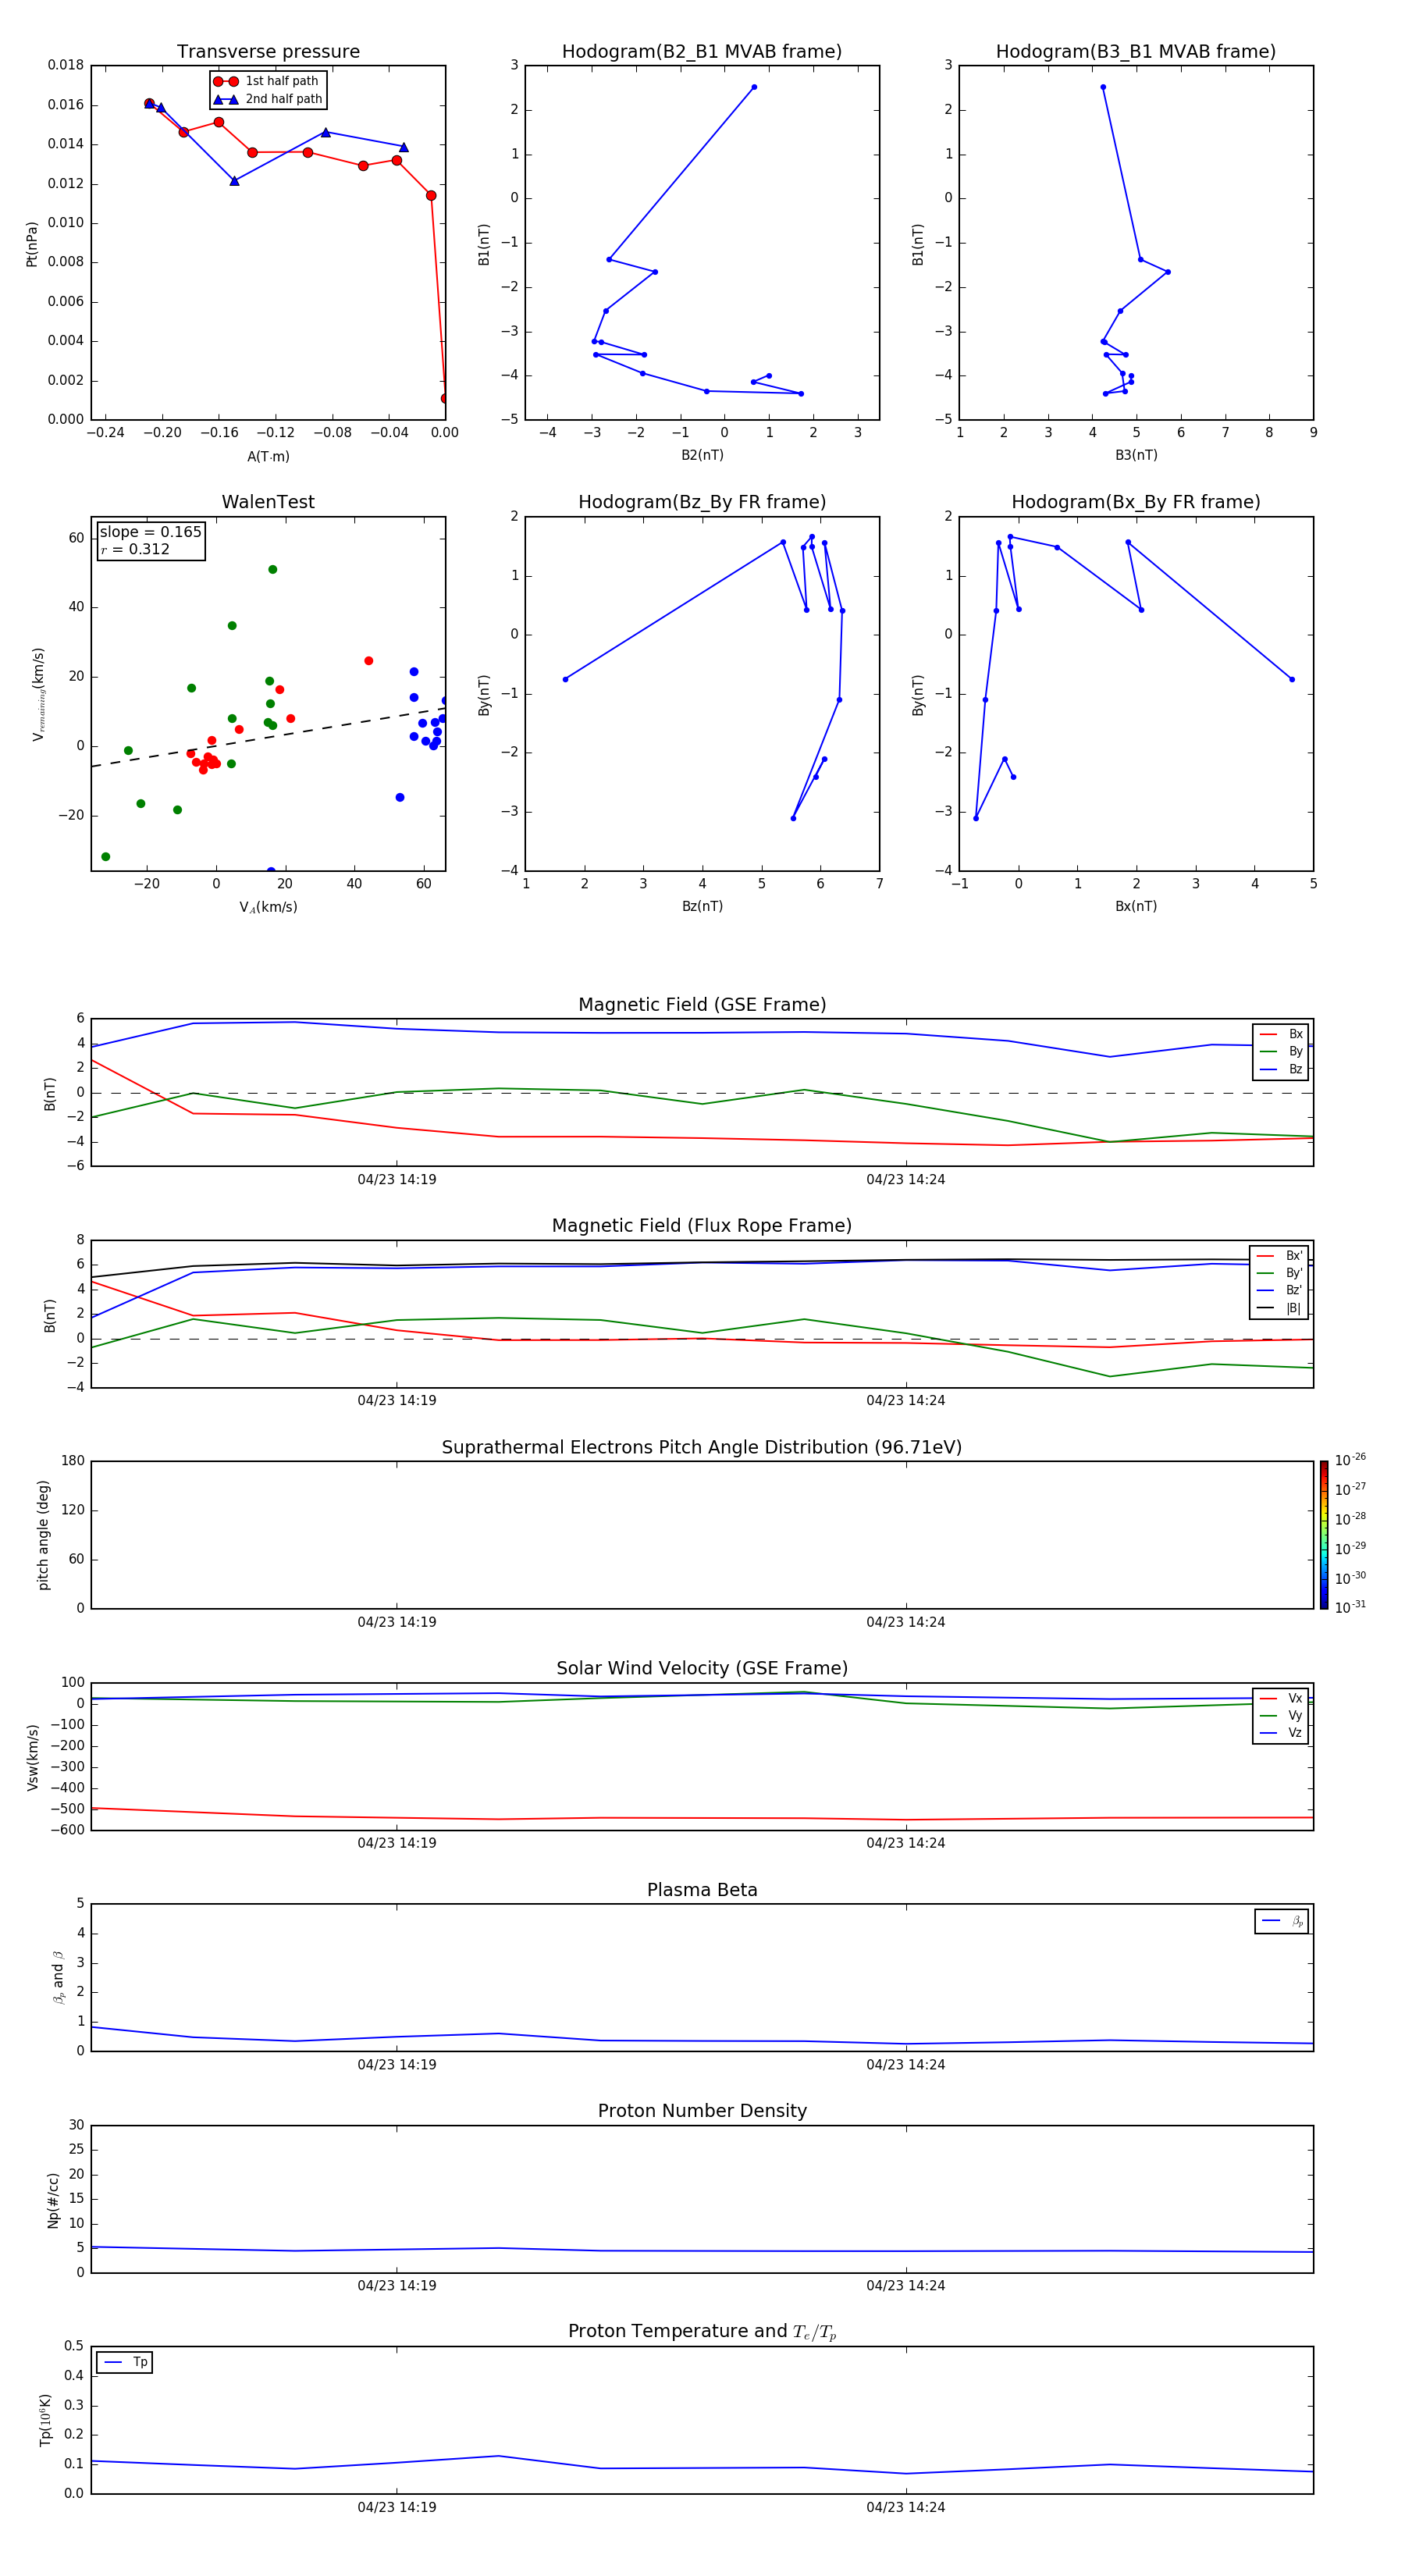Click the "WalenTest" plot title
The width and height of the screenshot is (1405, 2576).
(x=268, y=502)
